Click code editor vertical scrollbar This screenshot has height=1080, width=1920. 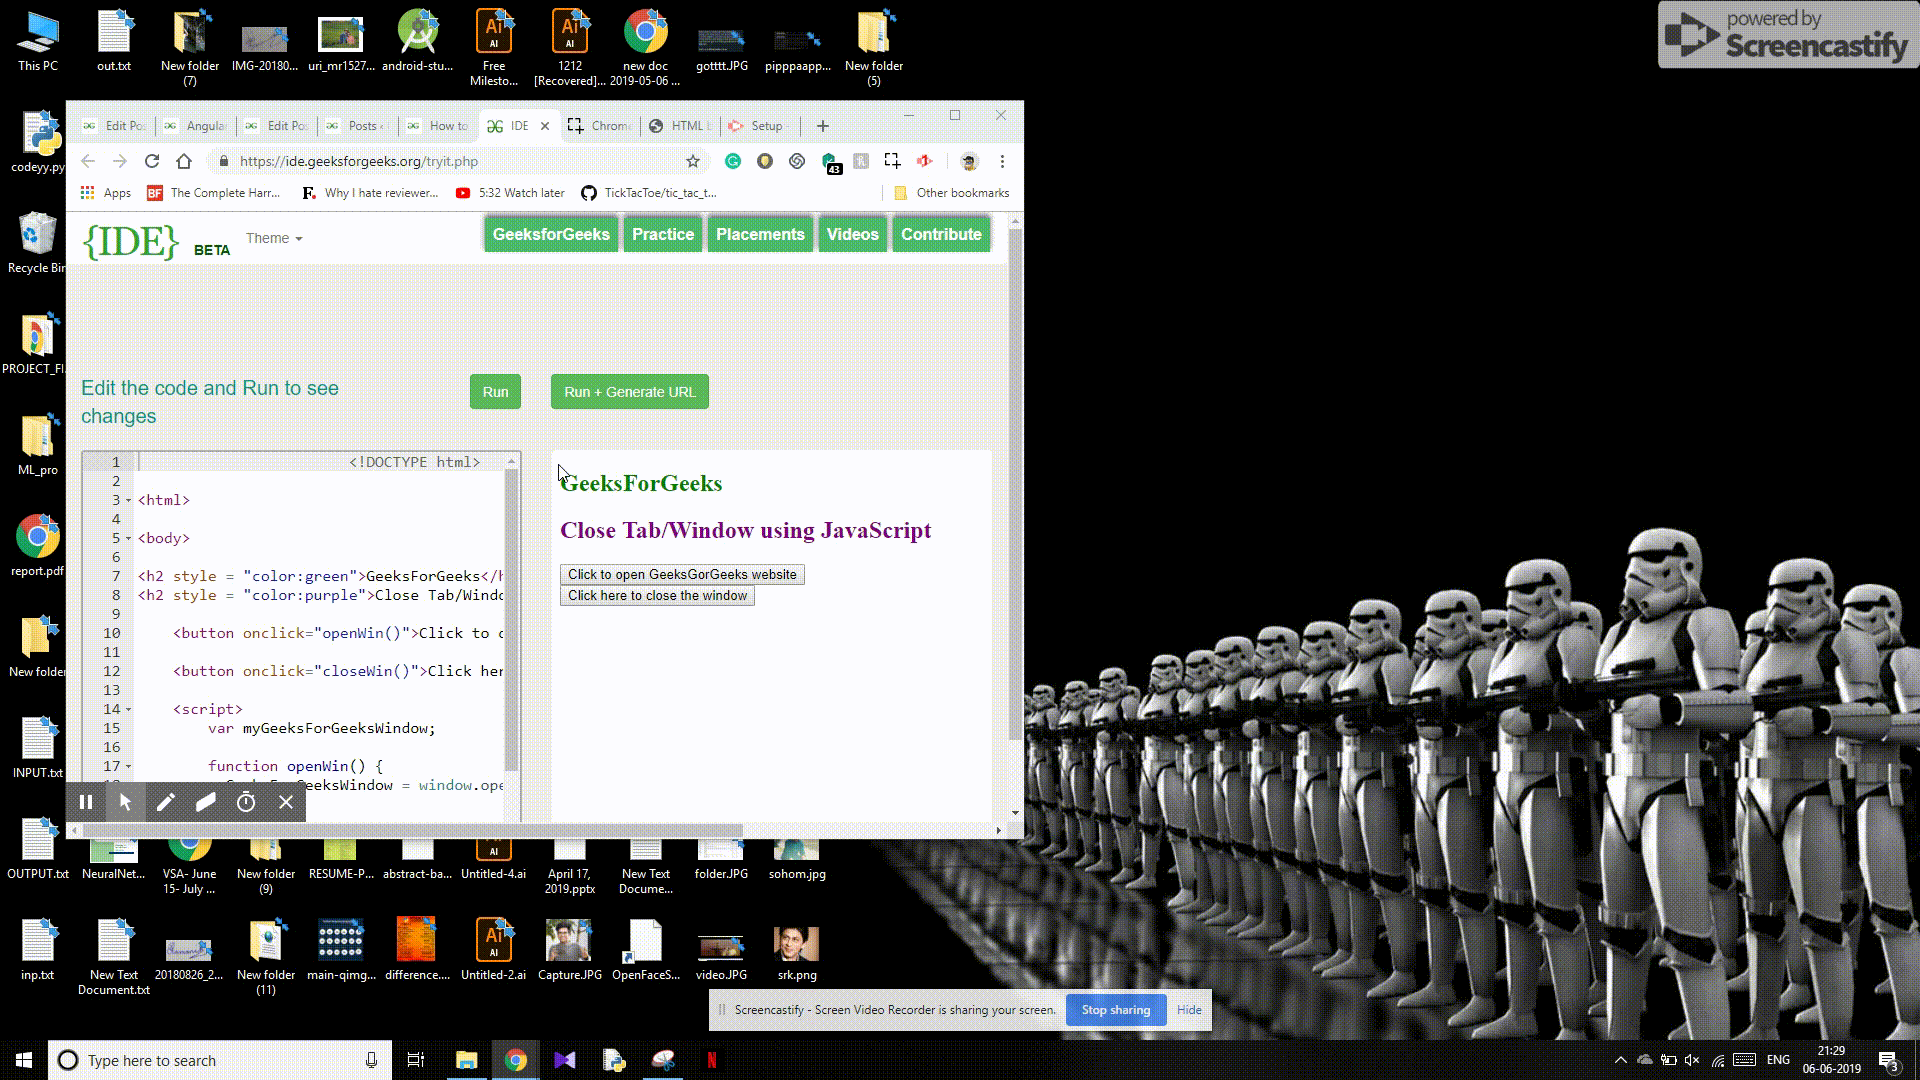[512, 620]
